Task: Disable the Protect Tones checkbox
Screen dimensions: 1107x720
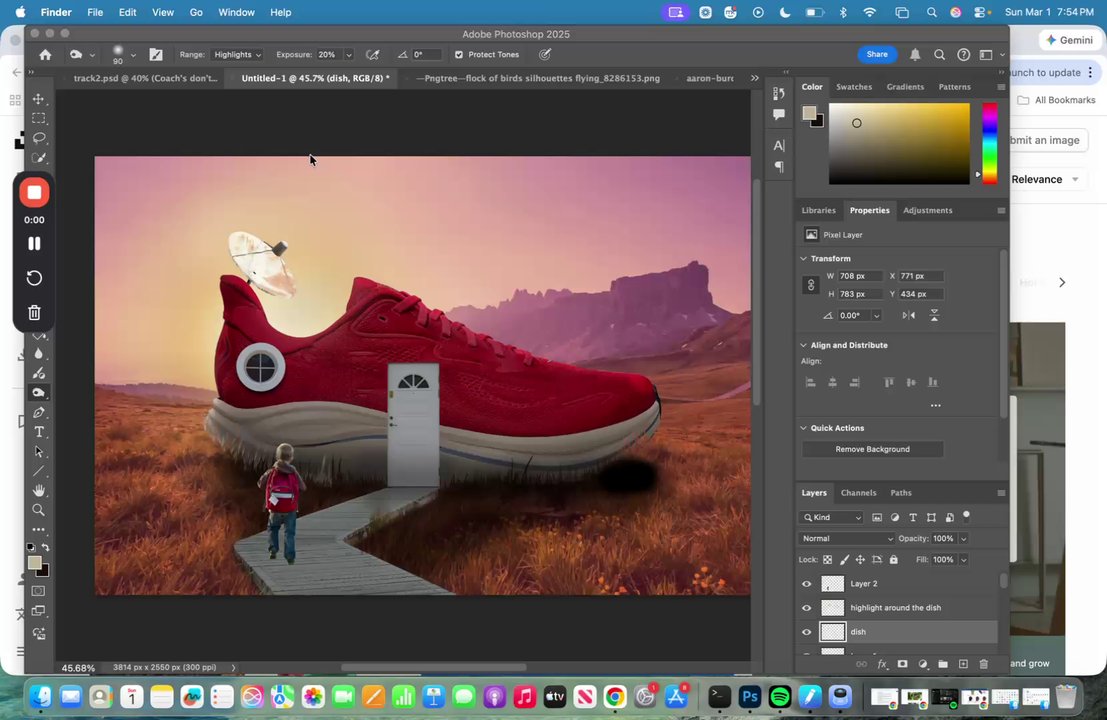Action: coord(459,55)
